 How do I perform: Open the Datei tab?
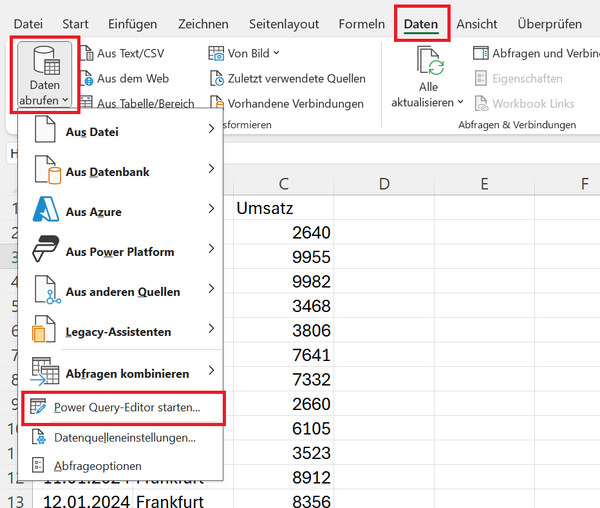click(x=28, y=24)
